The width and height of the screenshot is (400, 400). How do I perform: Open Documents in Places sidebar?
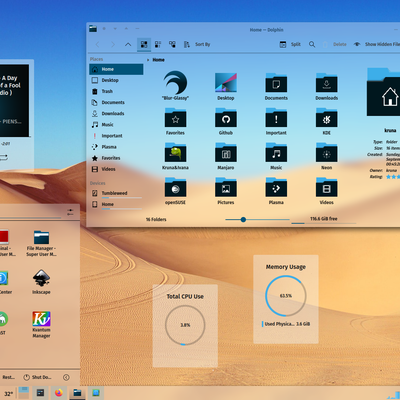[116, 102]
